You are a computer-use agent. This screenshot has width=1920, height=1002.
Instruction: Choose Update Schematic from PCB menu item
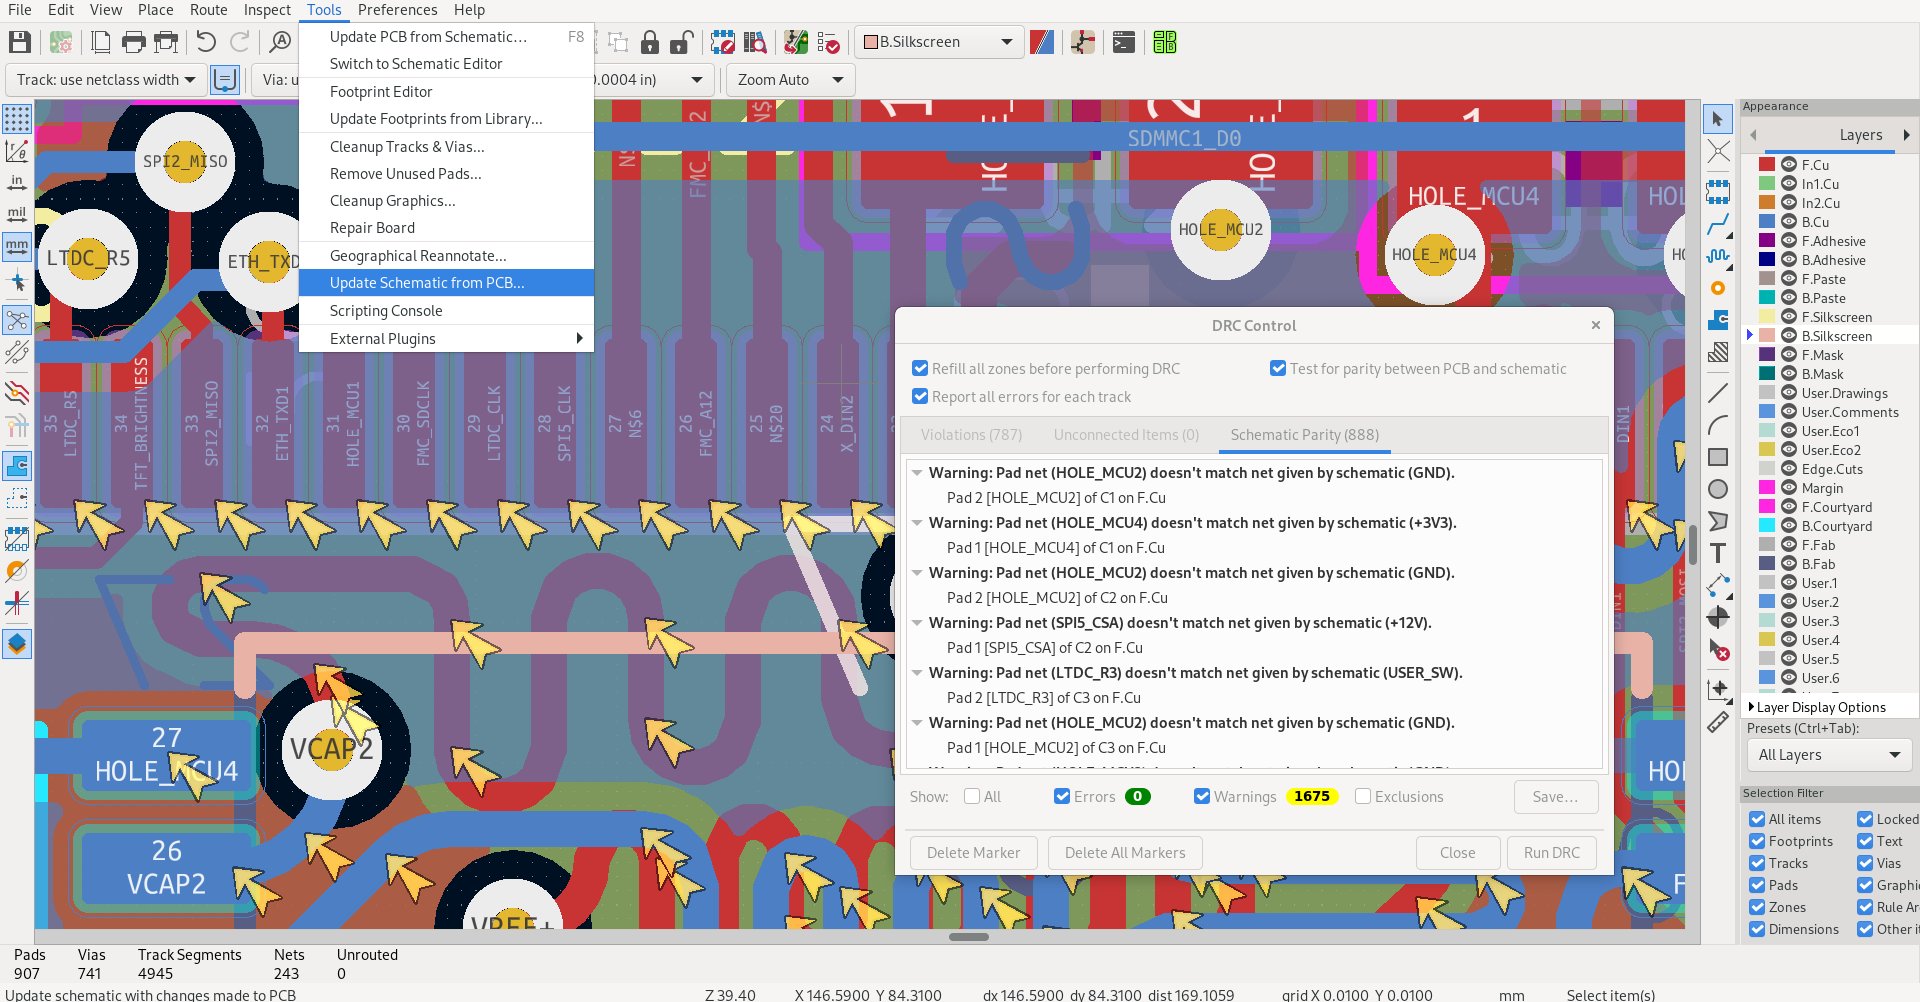tap(427, 283)
